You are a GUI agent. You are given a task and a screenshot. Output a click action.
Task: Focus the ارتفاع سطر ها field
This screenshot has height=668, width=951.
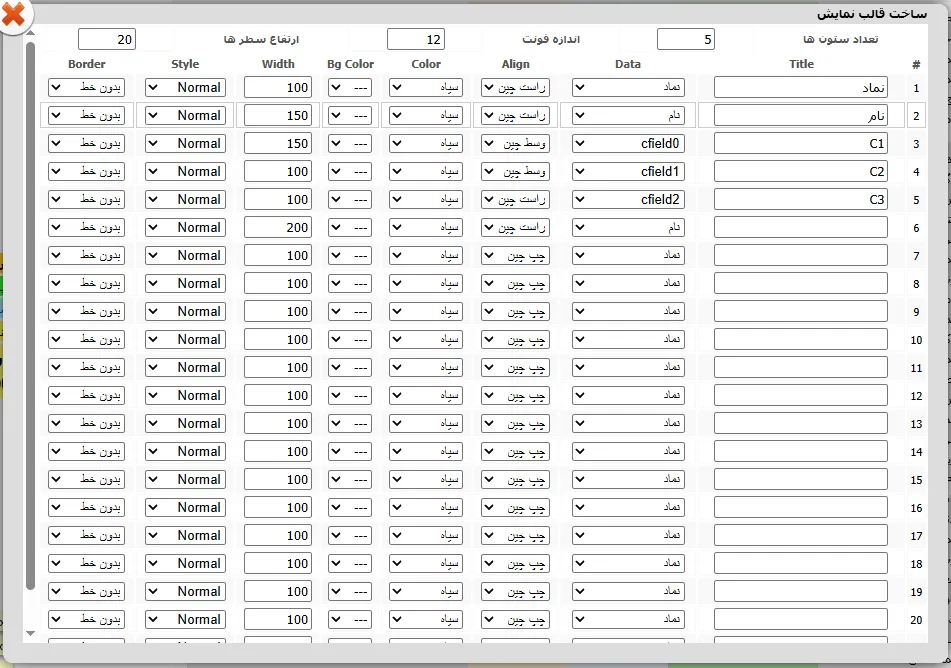(107, 39)
